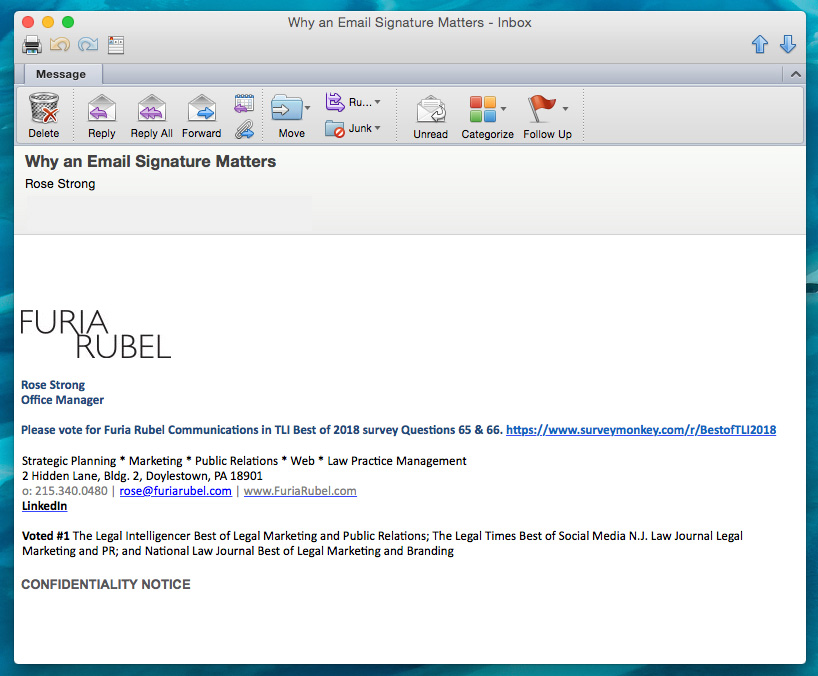Go to the next message with down arrow
Image resolution: width=818 pixels, height=676 pixels.
[x=788, y=44]
